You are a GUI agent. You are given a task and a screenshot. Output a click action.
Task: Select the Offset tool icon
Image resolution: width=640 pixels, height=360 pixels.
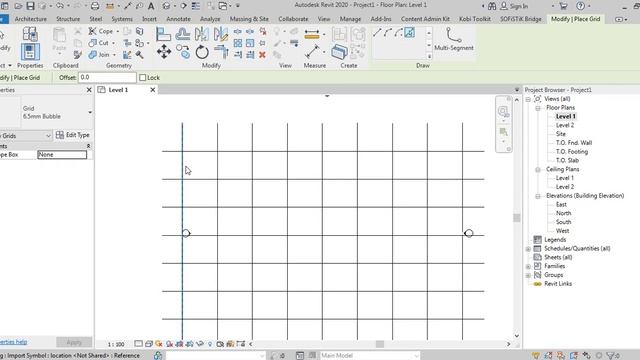coord(182,34)
